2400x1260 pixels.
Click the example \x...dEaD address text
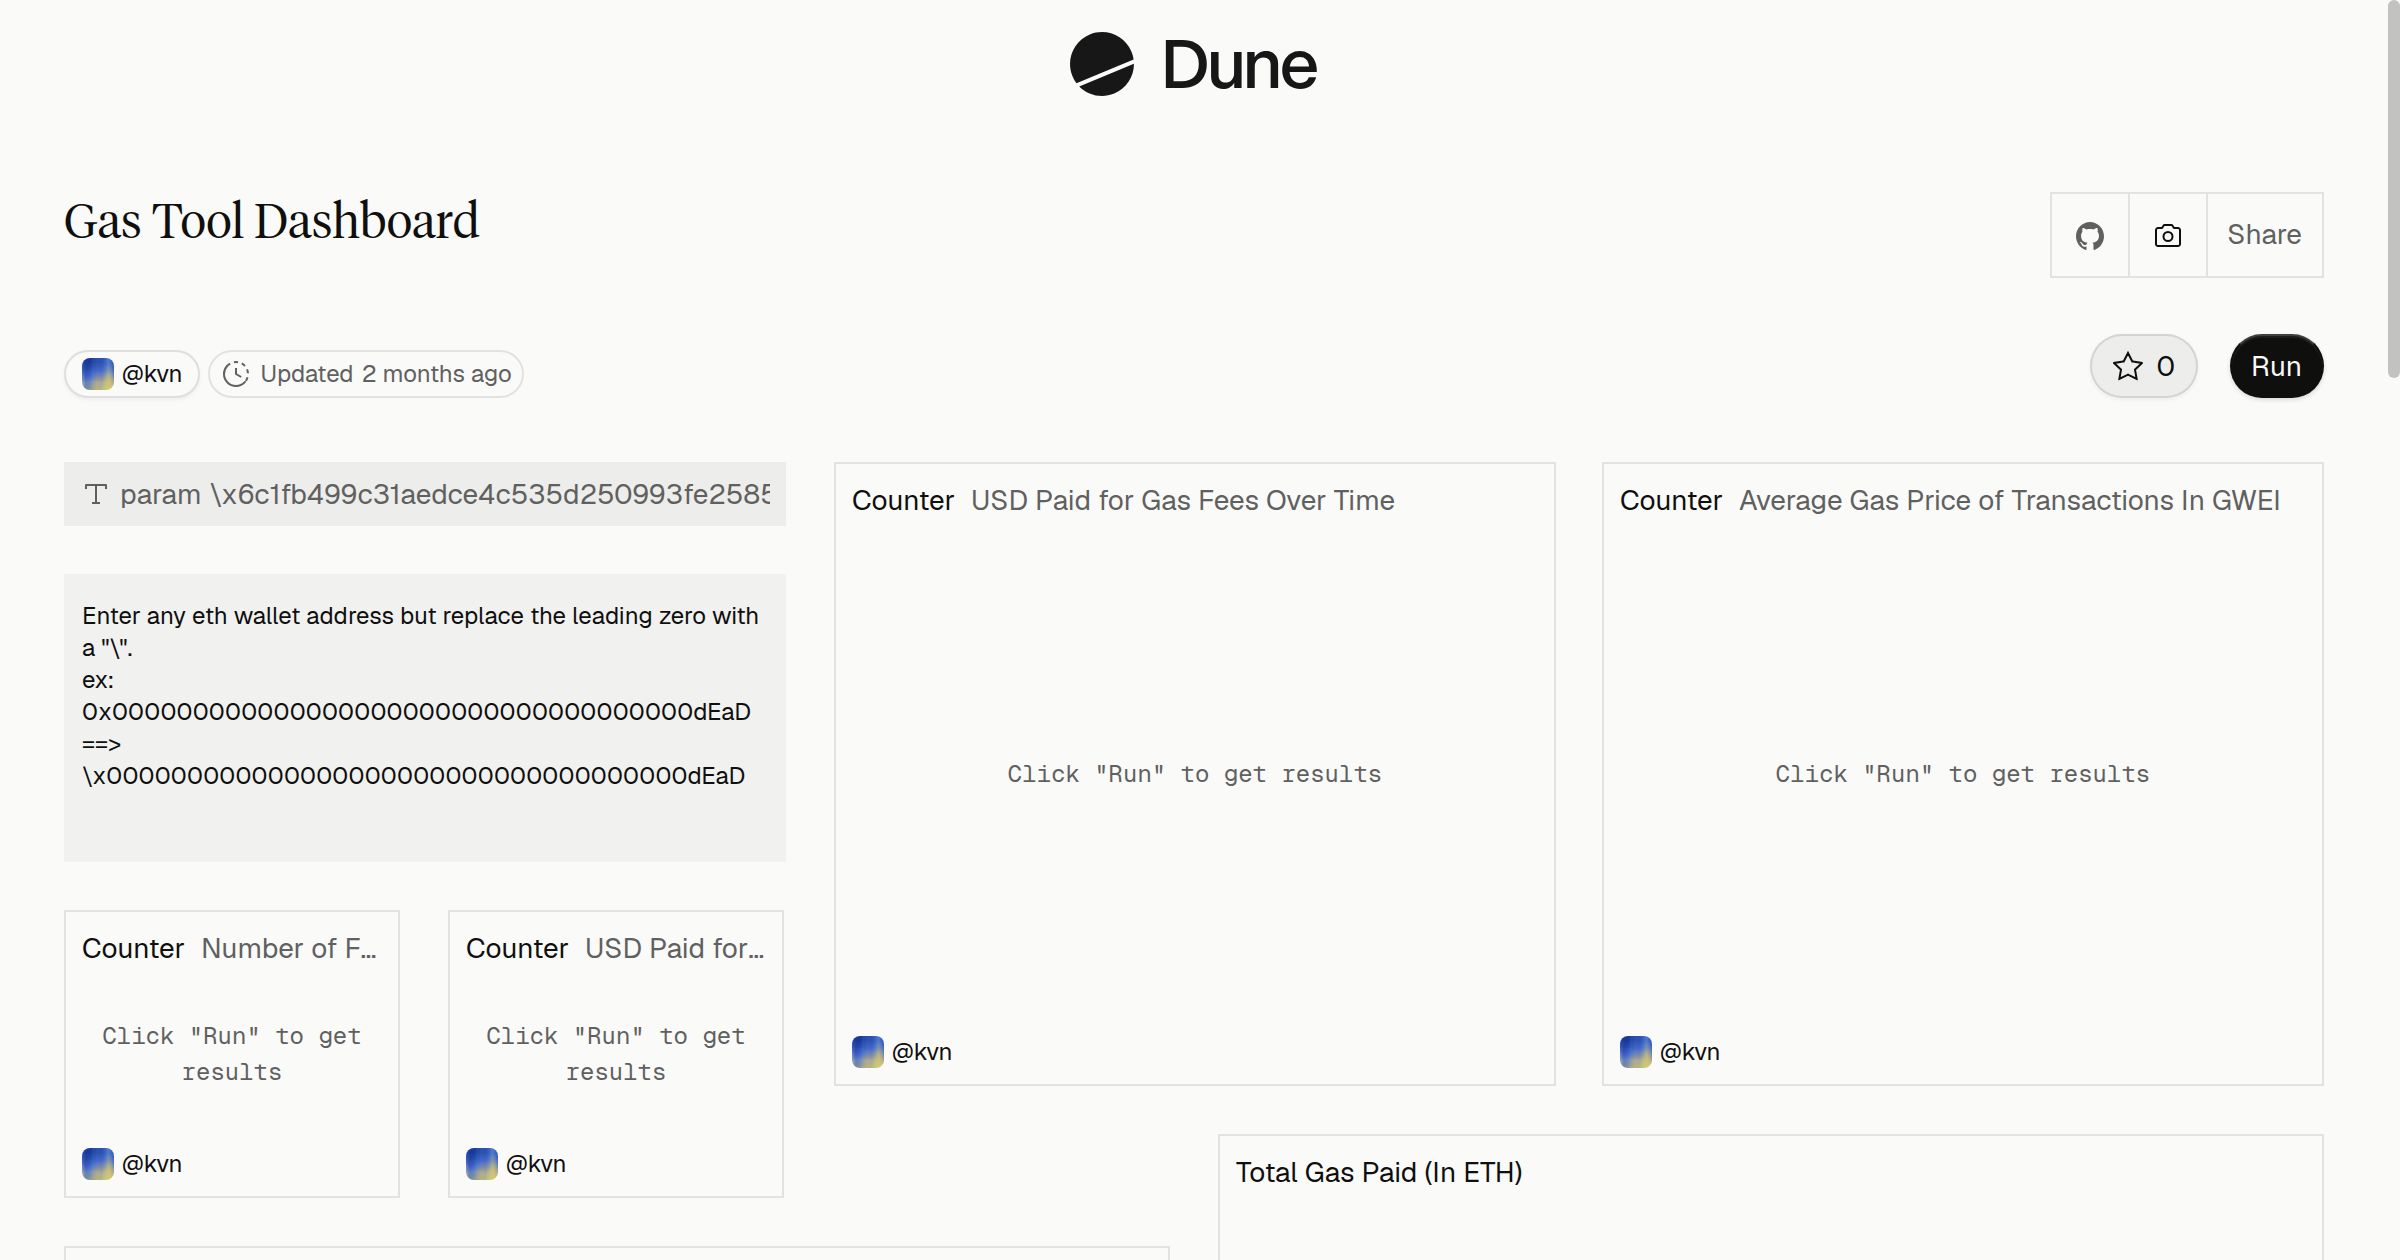[413, 776]
